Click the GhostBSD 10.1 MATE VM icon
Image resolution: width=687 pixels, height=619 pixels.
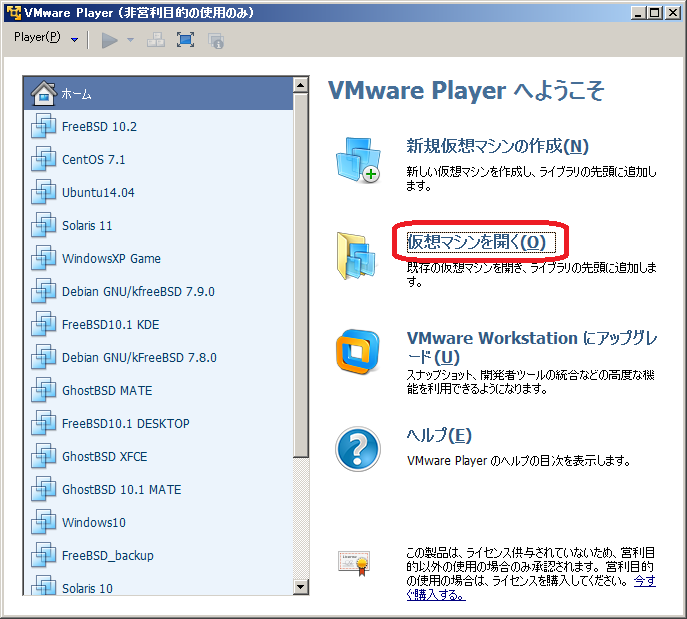point(43,489)
